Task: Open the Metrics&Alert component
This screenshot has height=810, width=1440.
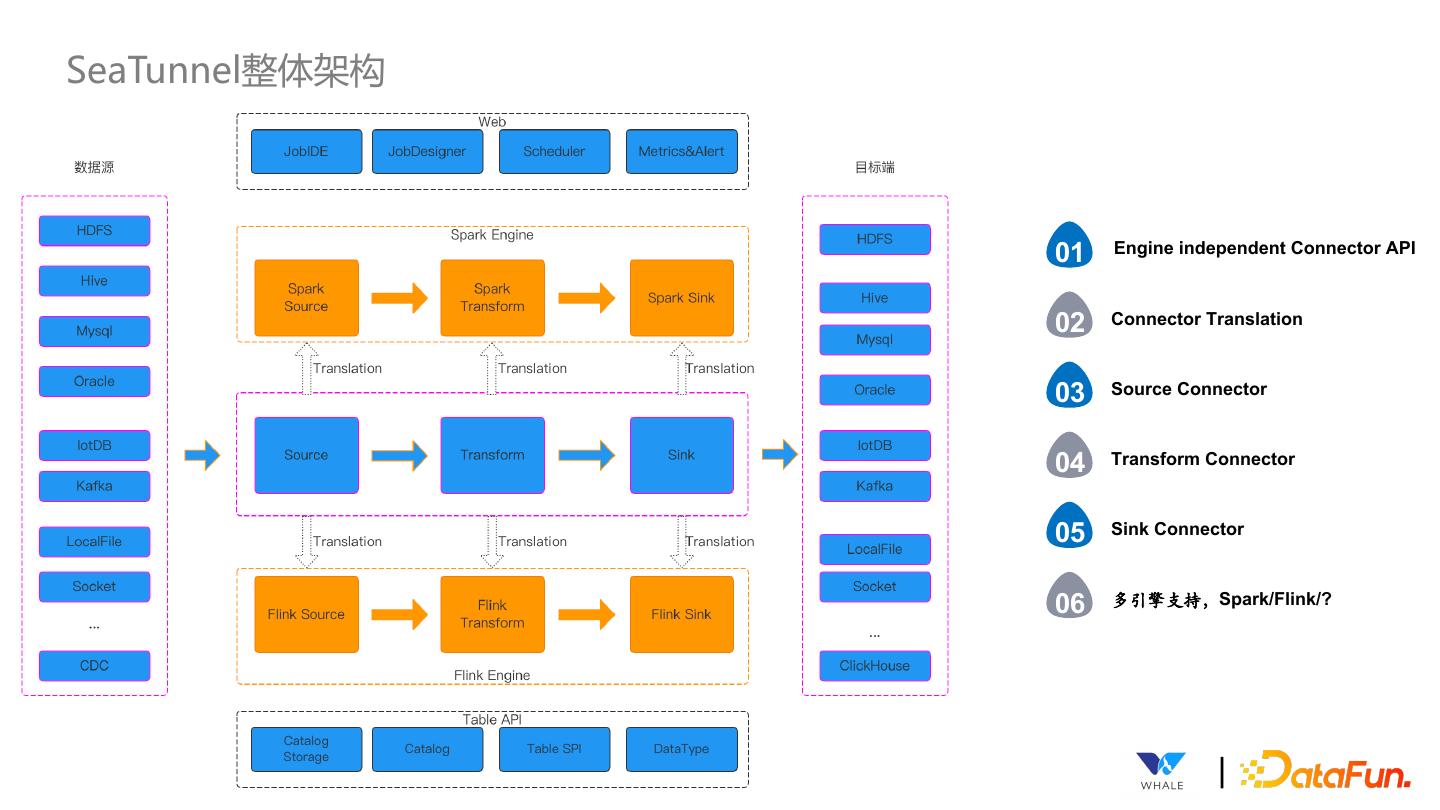Action: click(x=681, y=151)
